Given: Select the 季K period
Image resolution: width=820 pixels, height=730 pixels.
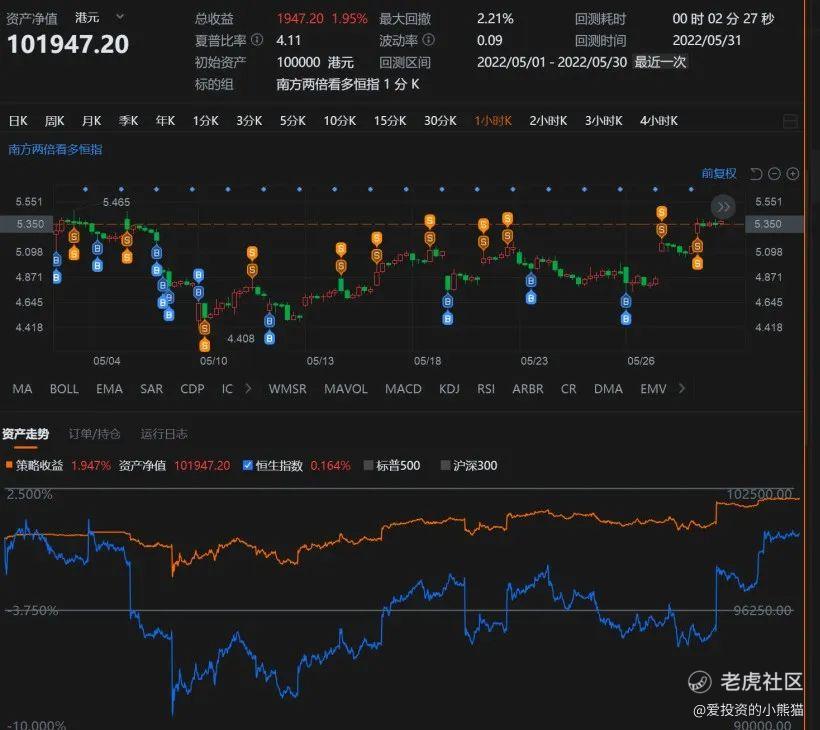Looking at the screenshot, I should (x=128, y=121).
